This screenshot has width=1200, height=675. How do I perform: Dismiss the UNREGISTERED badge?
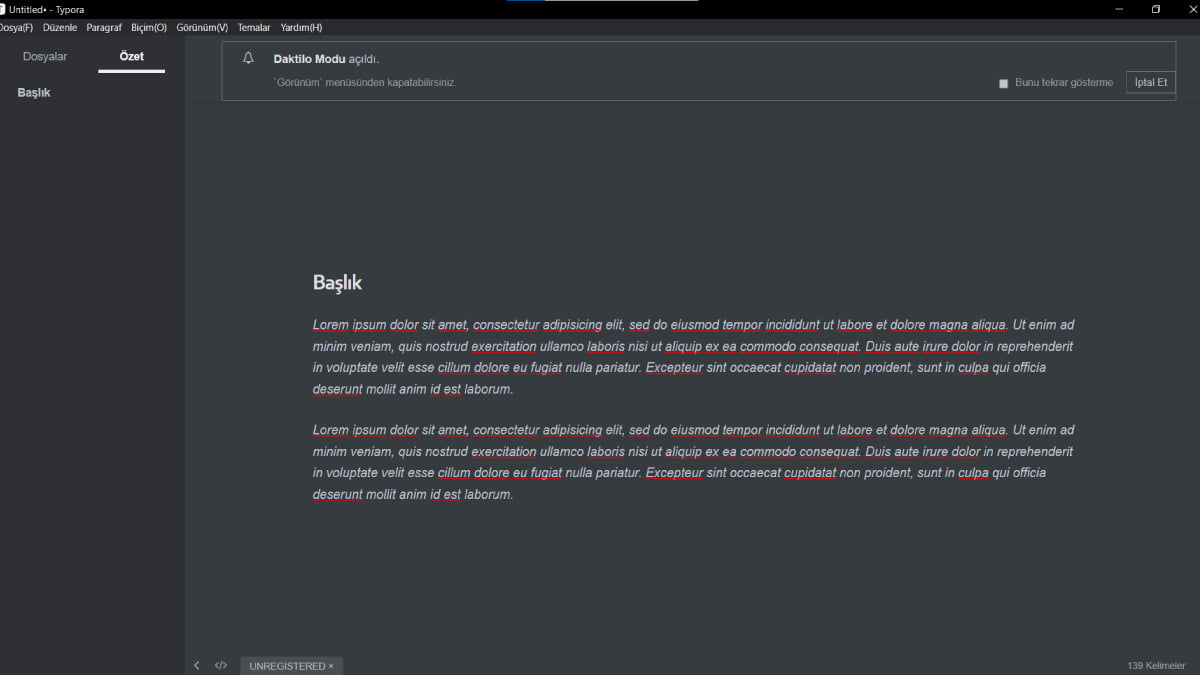331,666
